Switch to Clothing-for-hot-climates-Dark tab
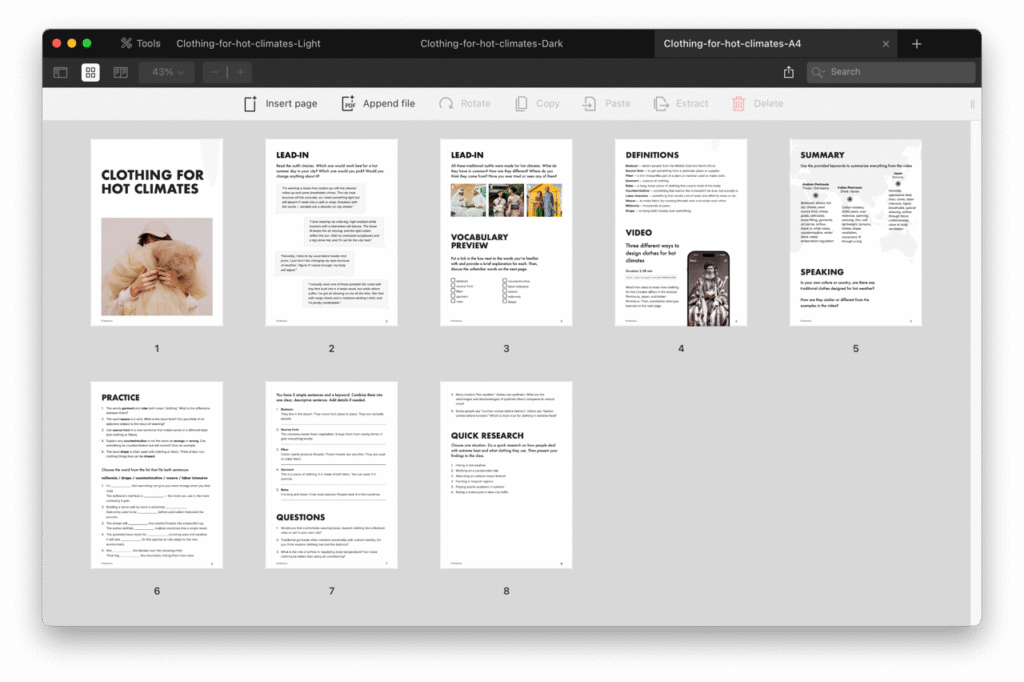This screenshot has width=1024, height=682. tap(477, 44)
